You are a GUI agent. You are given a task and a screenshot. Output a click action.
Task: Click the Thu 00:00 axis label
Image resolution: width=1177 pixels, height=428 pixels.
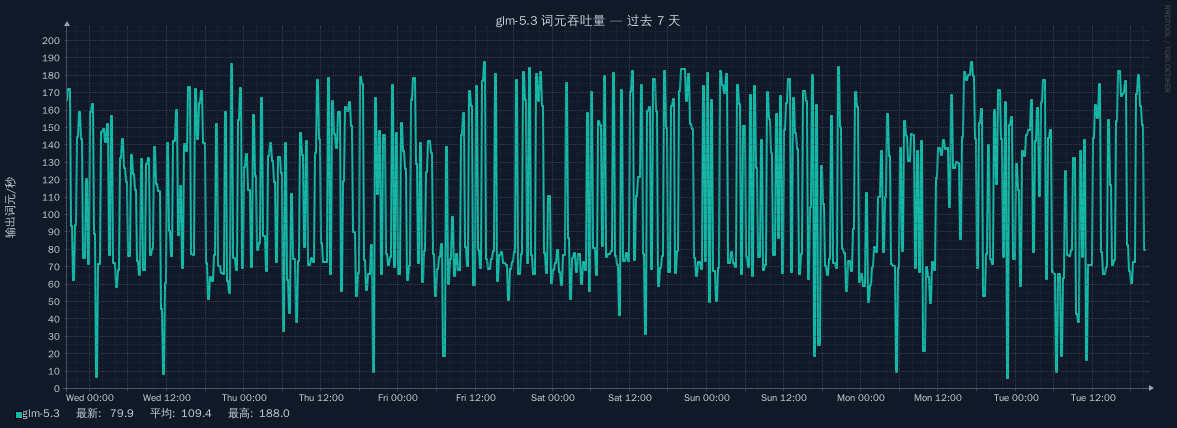coord(244,398)
